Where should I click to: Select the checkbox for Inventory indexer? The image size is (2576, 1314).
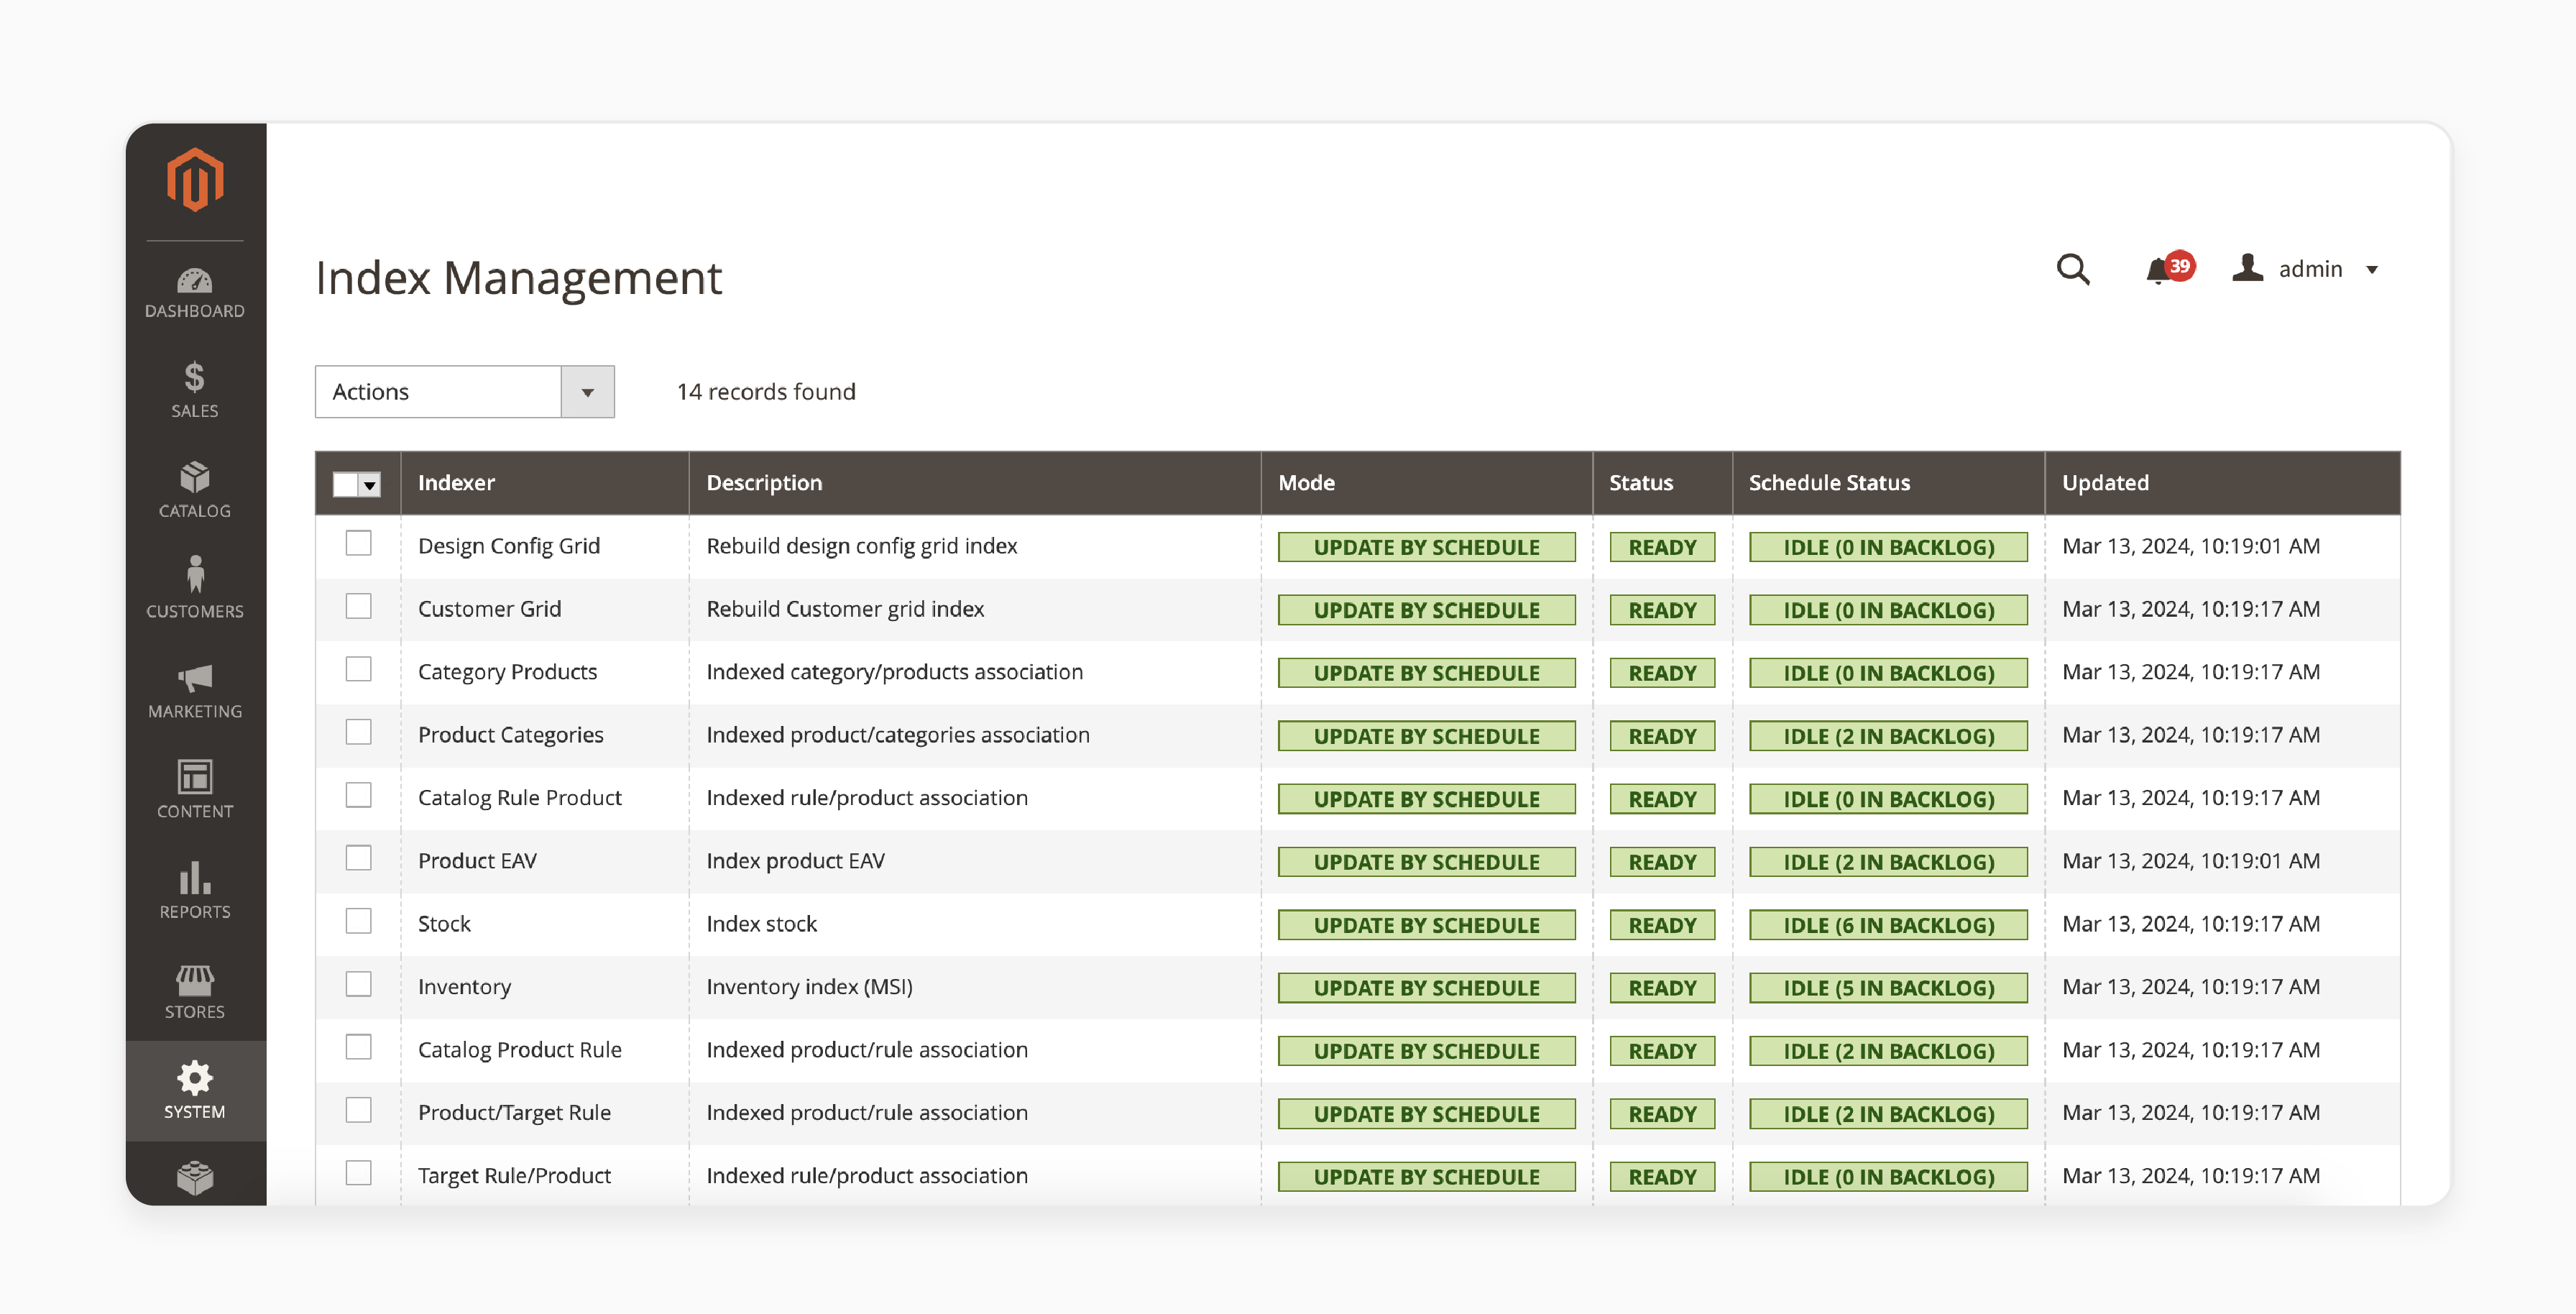(359, 985)
